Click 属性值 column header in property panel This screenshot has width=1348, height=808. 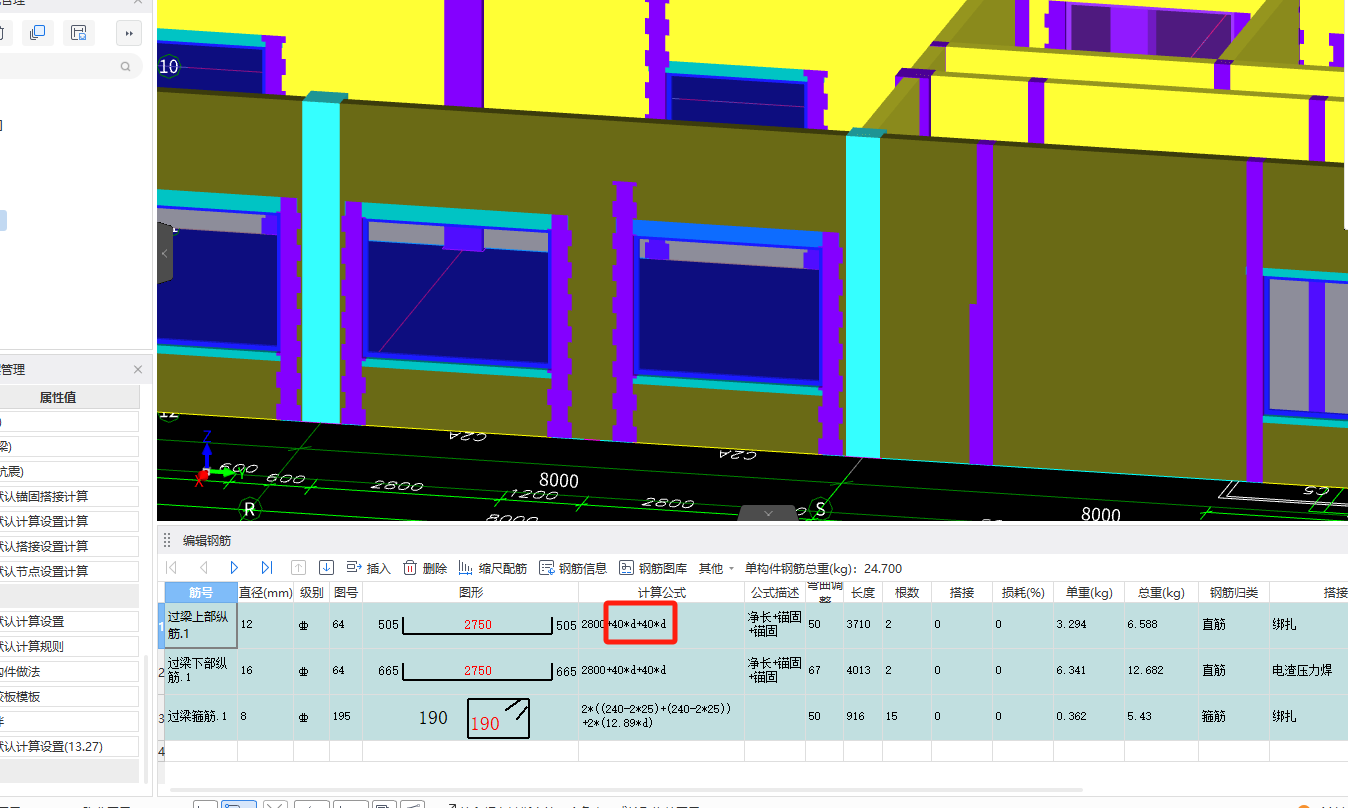58,397
